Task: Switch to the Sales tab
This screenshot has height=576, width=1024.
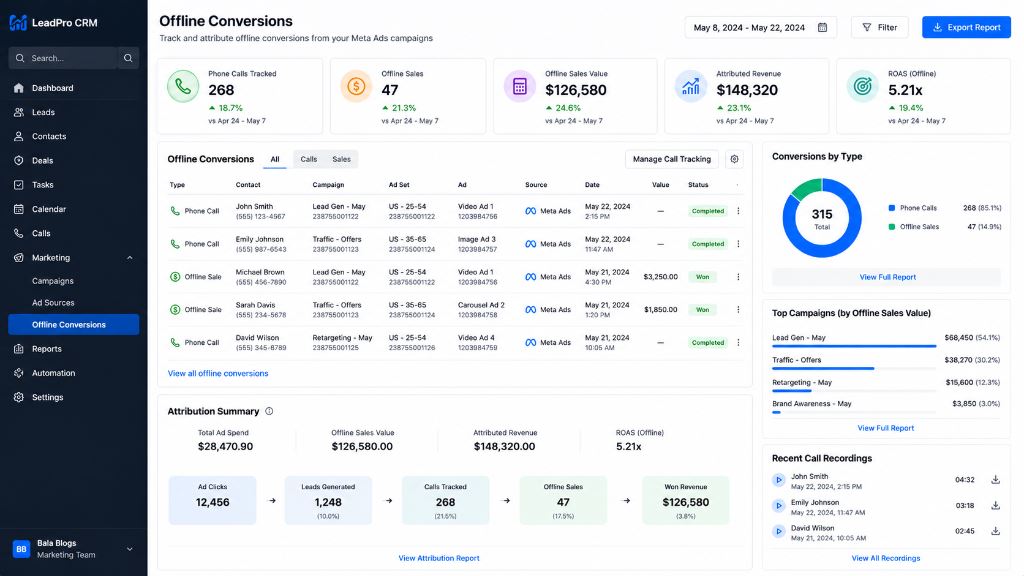Action: click(x=342, y=159)
